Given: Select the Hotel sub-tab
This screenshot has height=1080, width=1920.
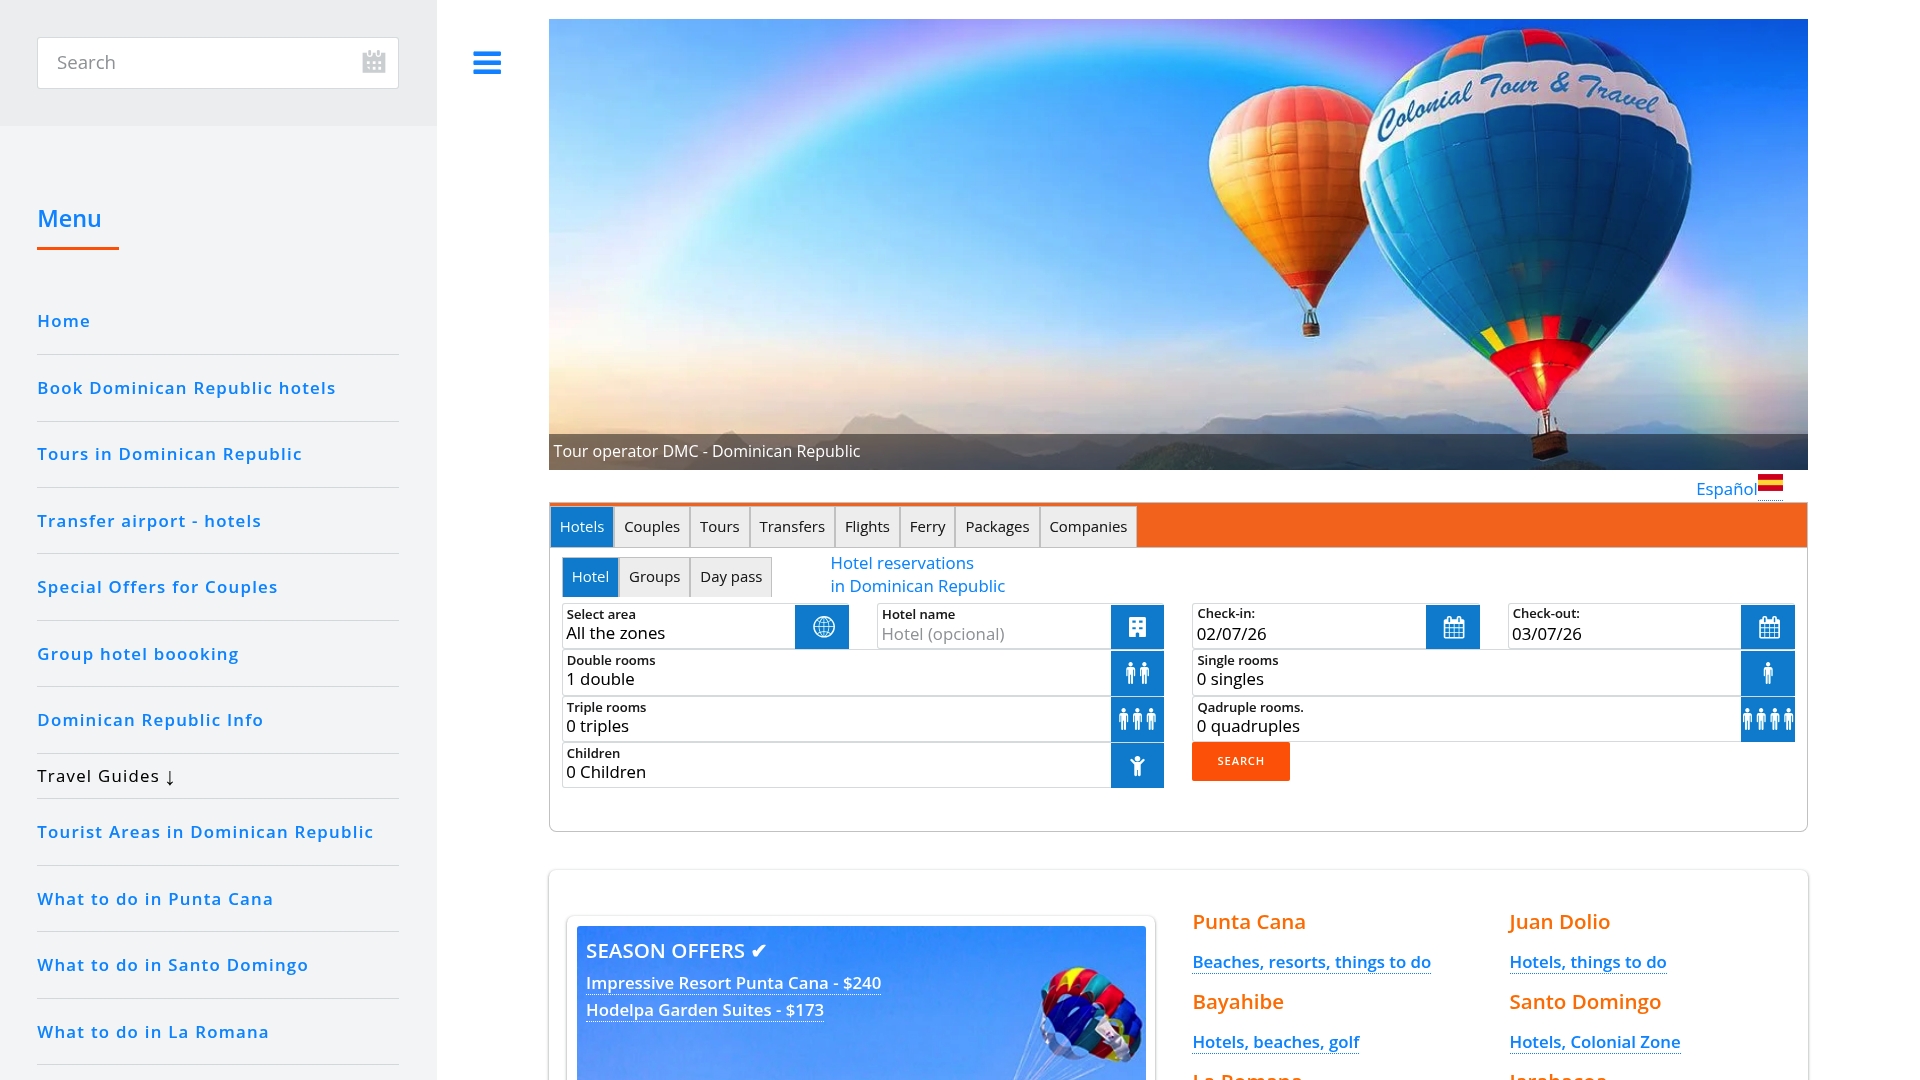Looking at the screenshot, I should point(590,577).
